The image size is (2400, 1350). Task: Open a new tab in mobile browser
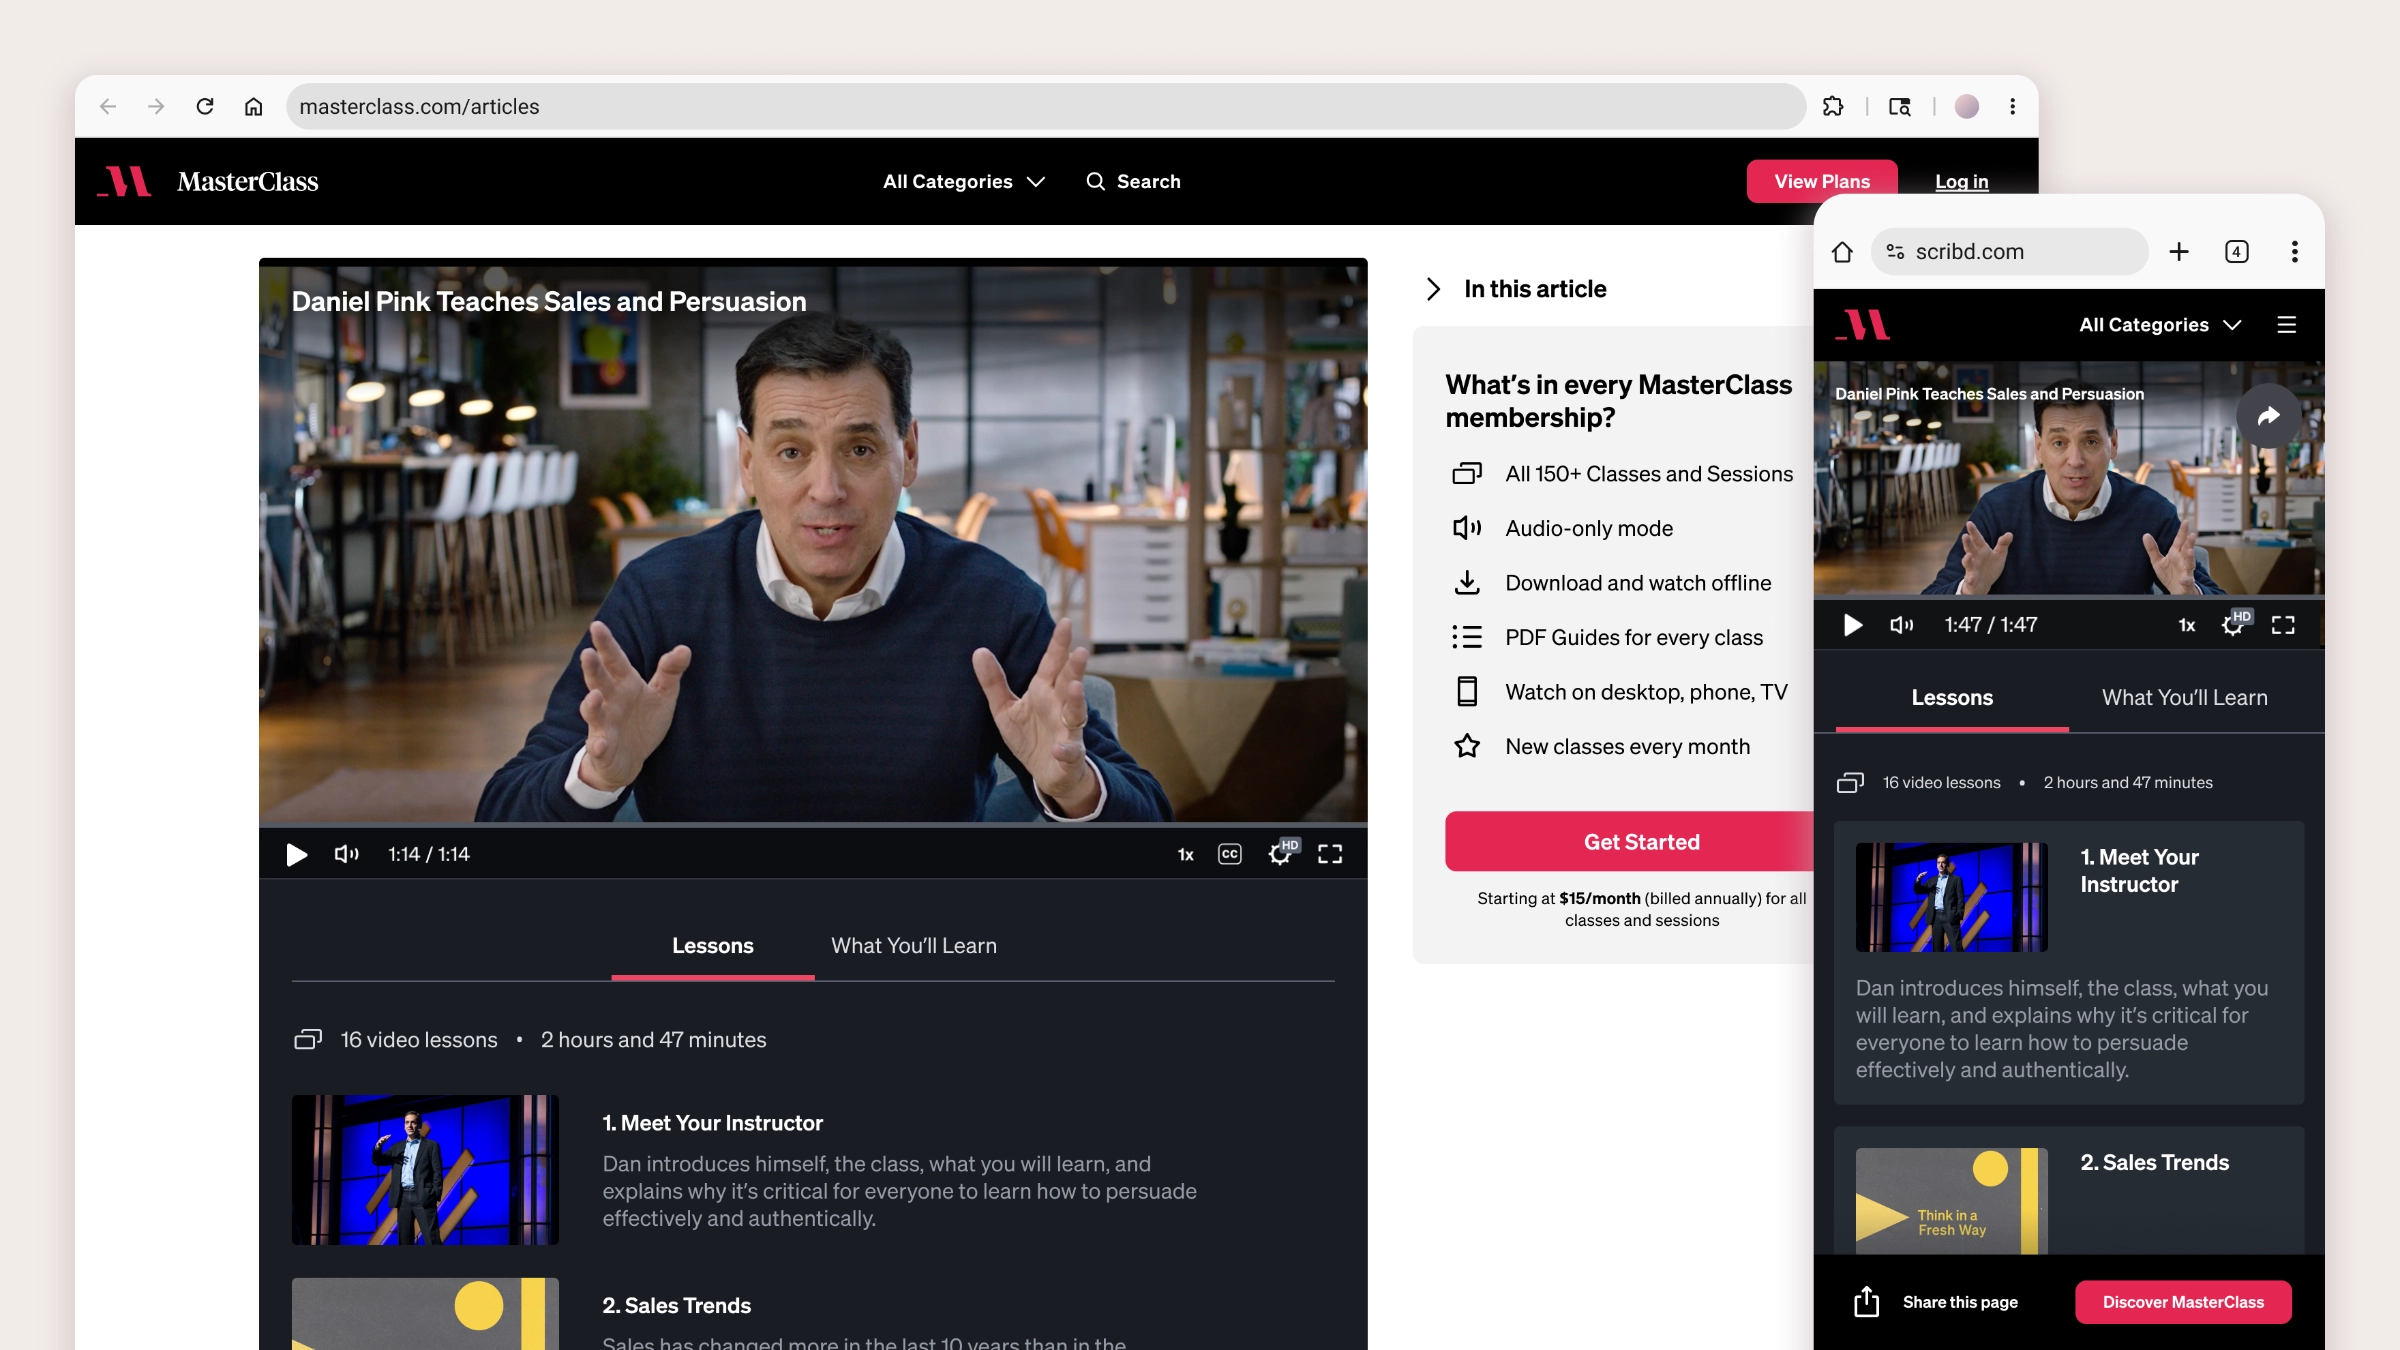[2179, 252]
